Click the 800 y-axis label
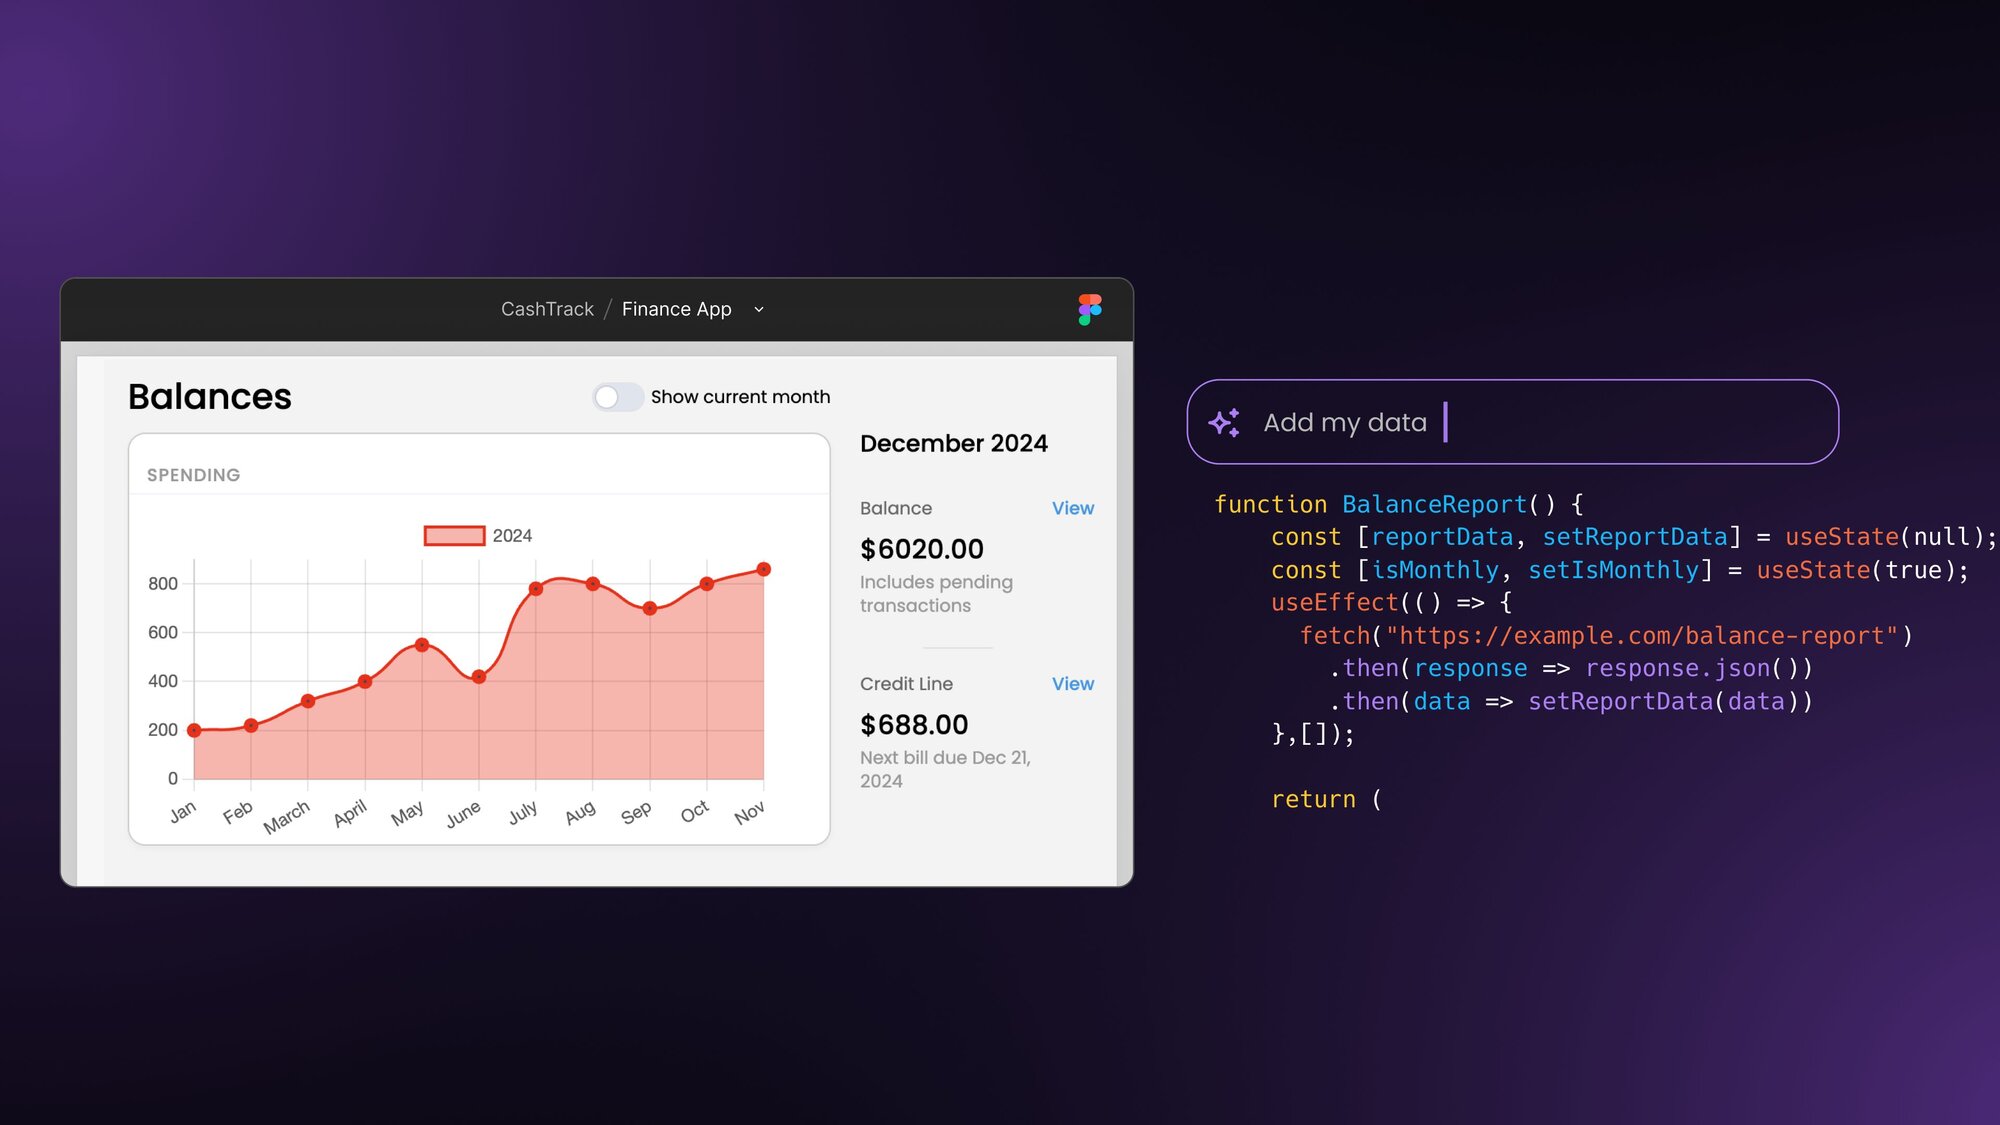Screen dimensions: 2000x1125 163,584
